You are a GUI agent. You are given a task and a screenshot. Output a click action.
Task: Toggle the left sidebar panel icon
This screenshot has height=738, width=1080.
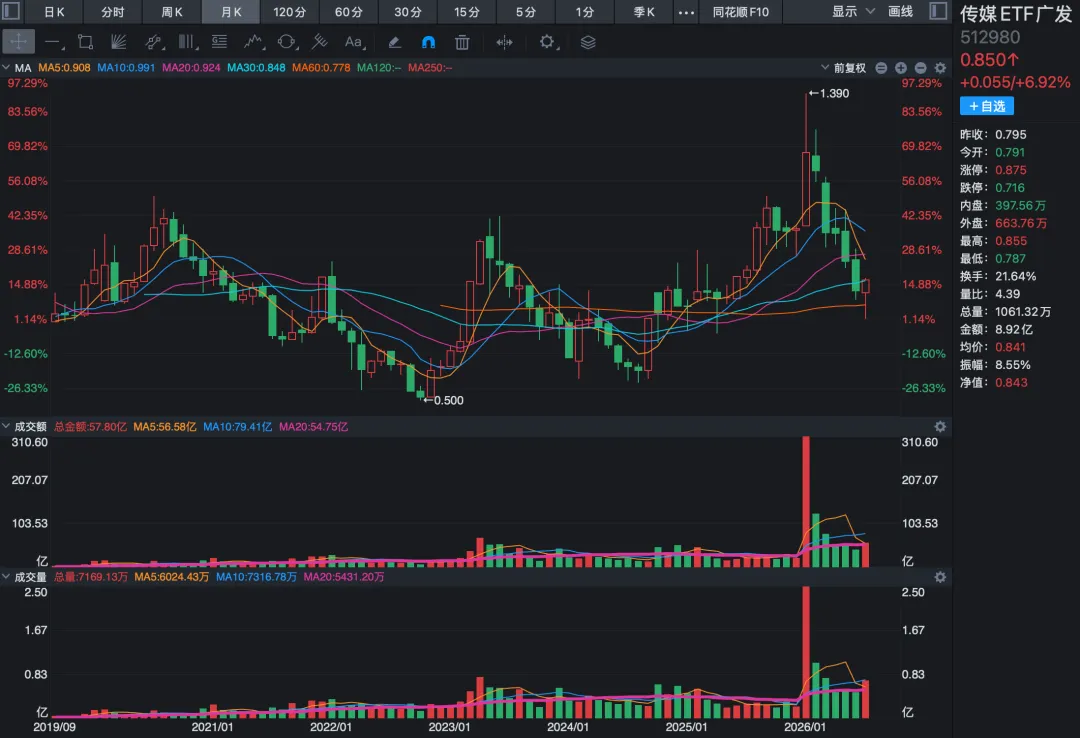pos(12,11)
